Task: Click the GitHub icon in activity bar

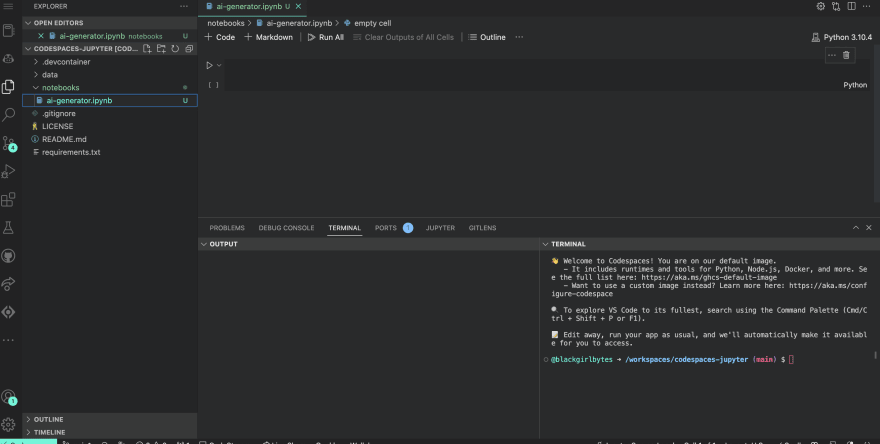Action: pos(9,256)
